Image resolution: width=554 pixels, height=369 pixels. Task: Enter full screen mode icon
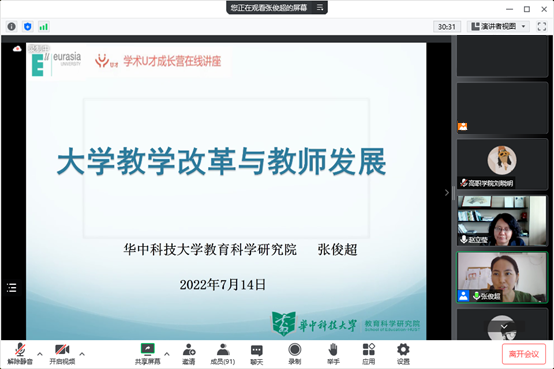pyautogui.click(x=542, y=27)
